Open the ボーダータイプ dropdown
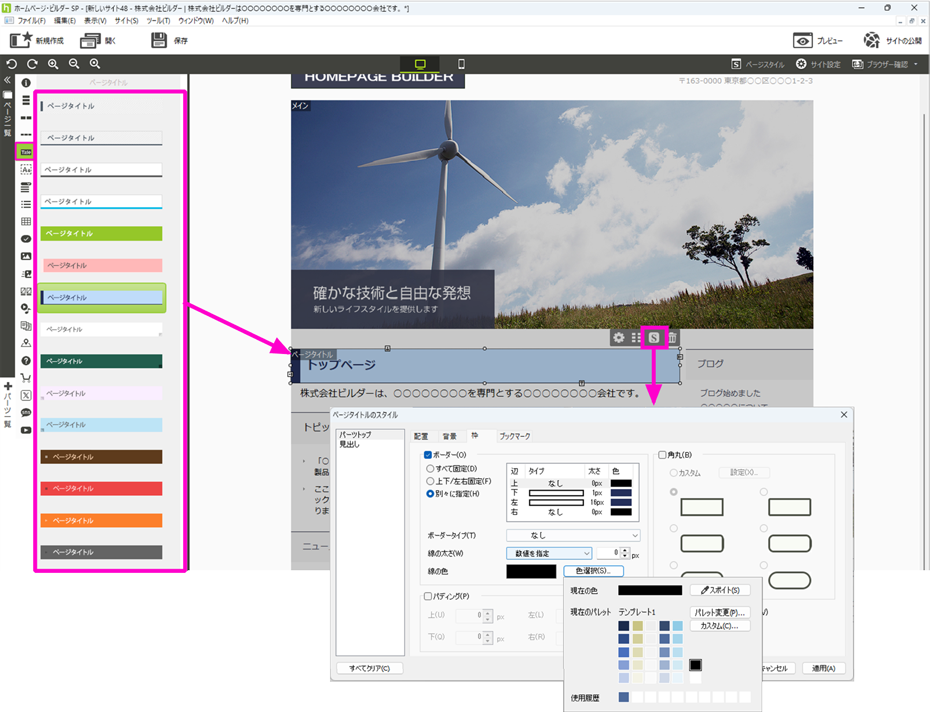The image size is (930, 712). (x=573, y=535)
